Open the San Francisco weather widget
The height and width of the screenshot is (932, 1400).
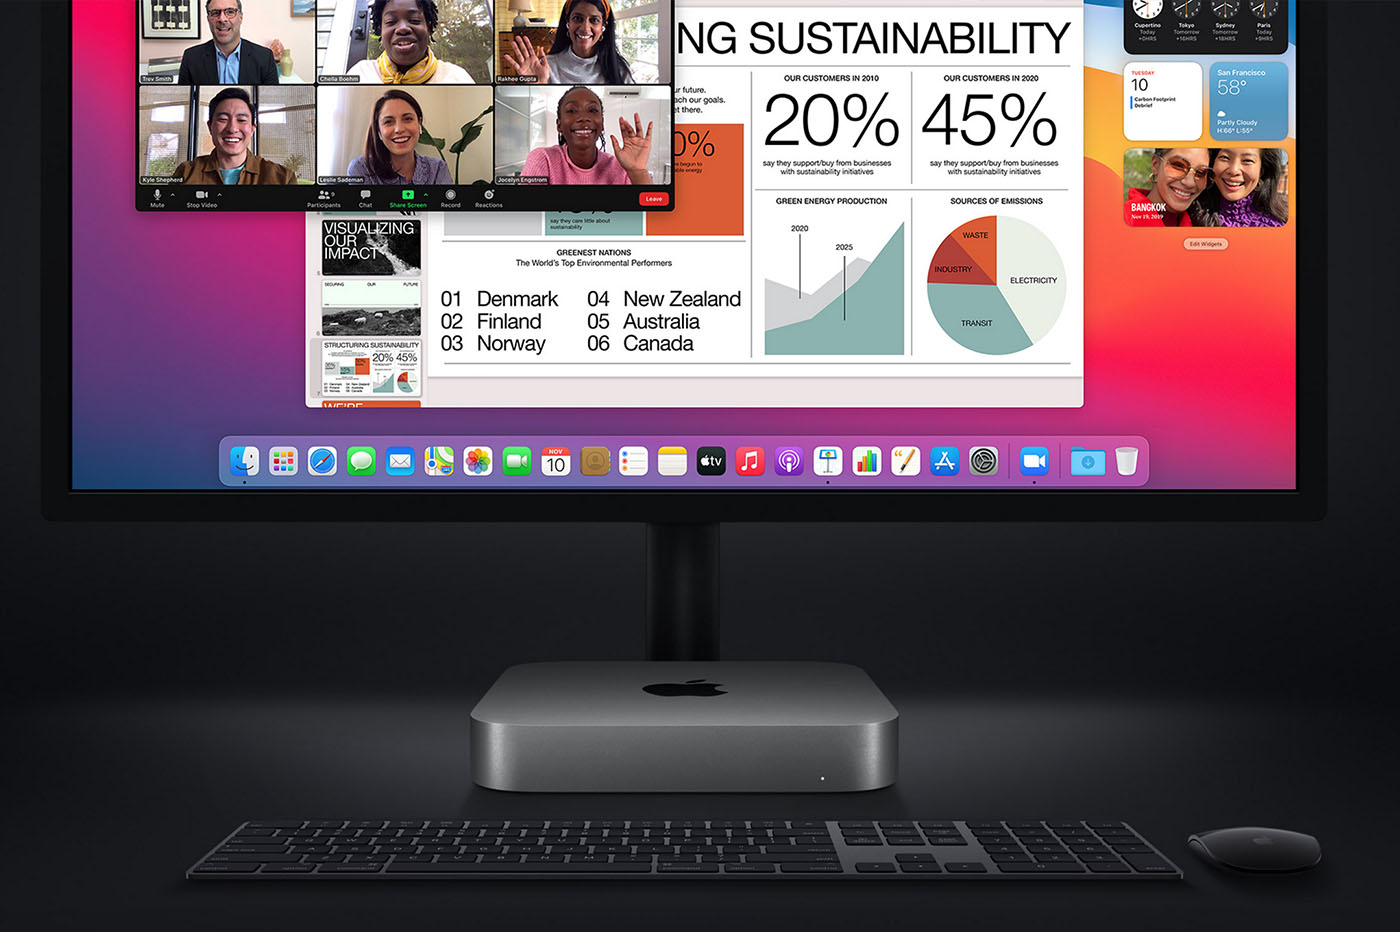pos(1248,101)
